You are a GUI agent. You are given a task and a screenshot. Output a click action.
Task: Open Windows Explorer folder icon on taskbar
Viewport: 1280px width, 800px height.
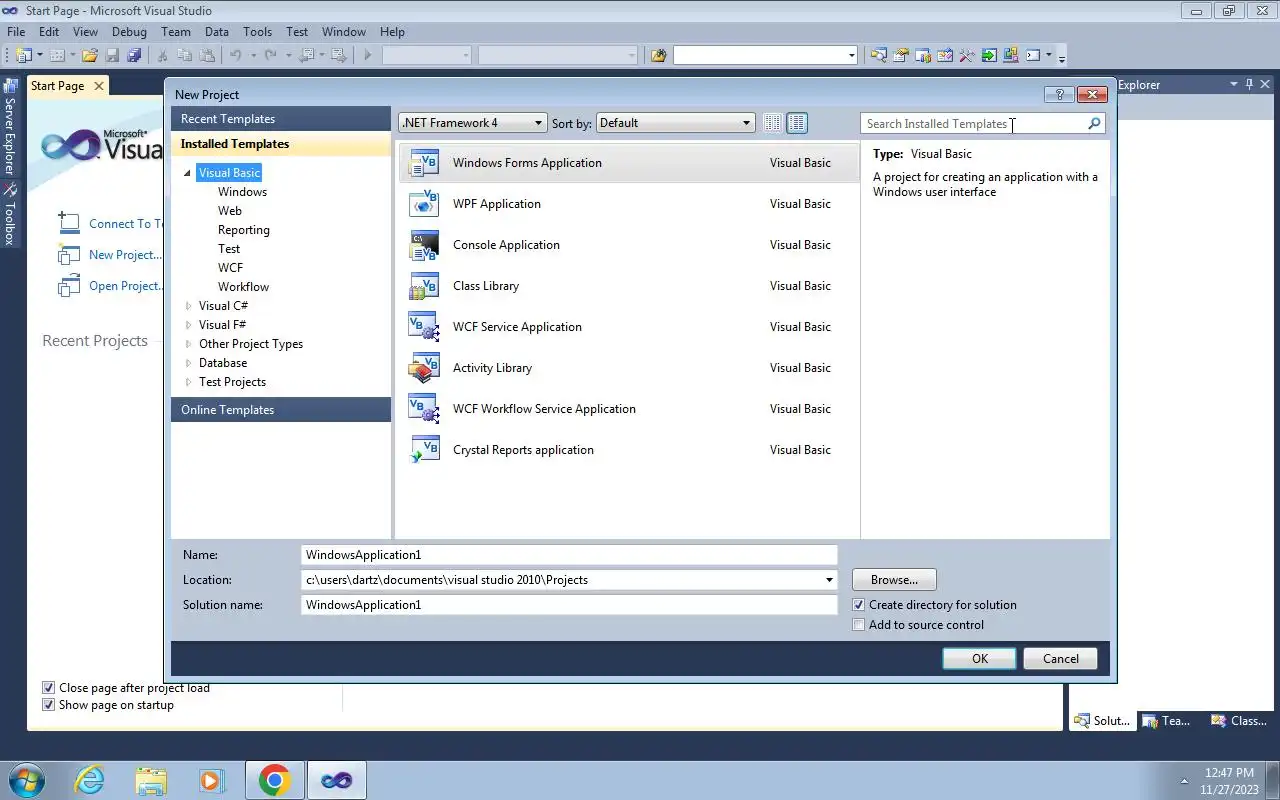(x=150, y=780)
